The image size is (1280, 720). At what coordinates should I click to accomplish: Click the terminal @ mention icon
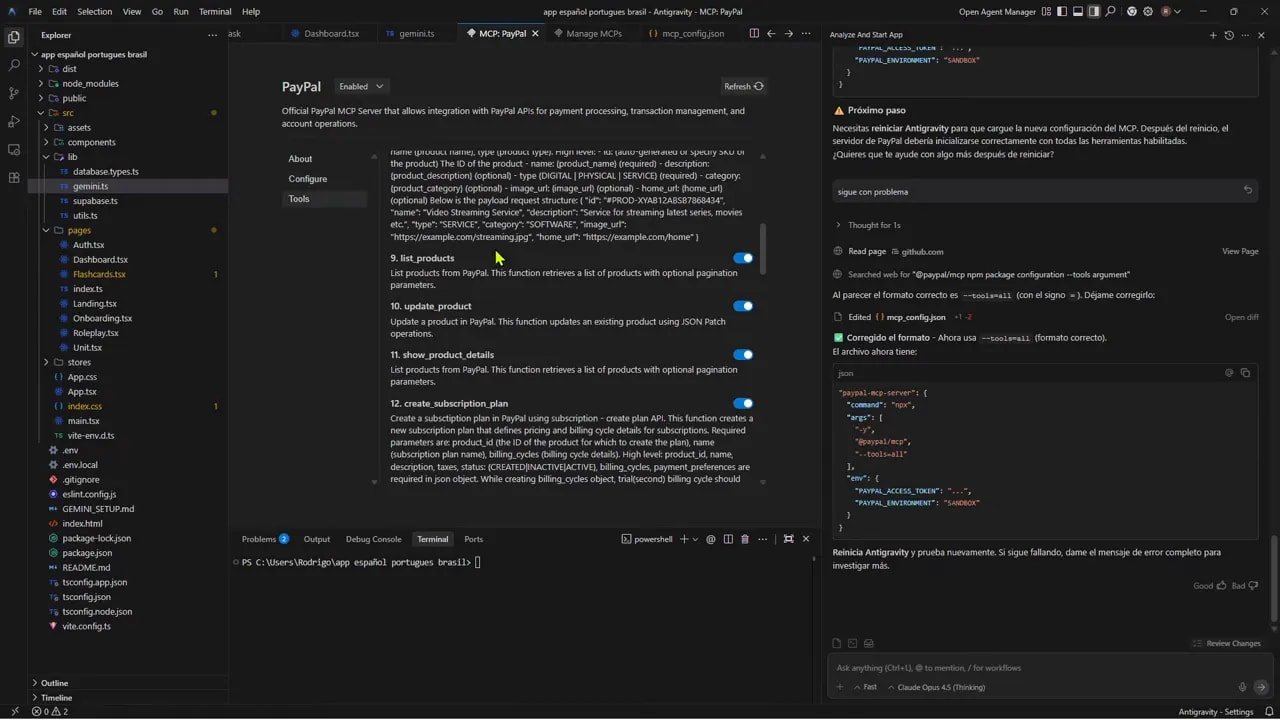pyautogui.click(x=711, y=539)
